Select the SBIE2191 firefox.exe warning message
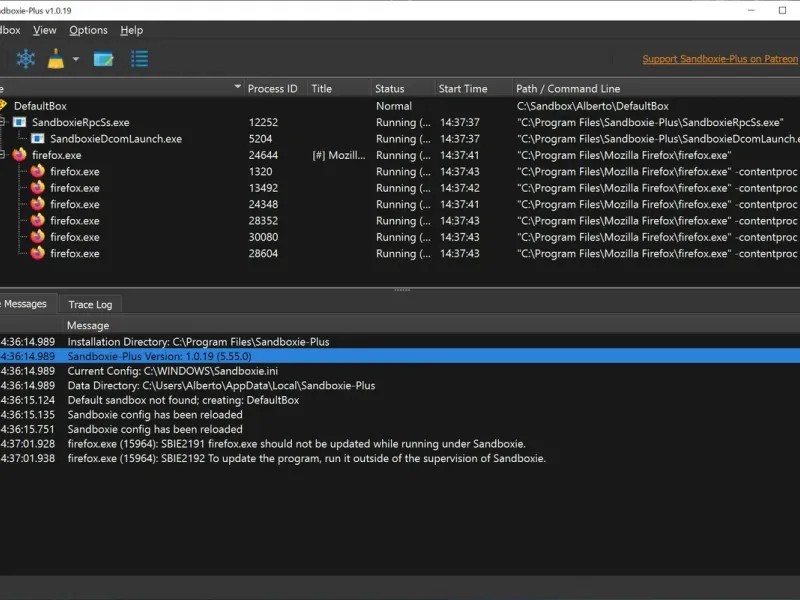The image size is (800, 600). tap(400, 444)
